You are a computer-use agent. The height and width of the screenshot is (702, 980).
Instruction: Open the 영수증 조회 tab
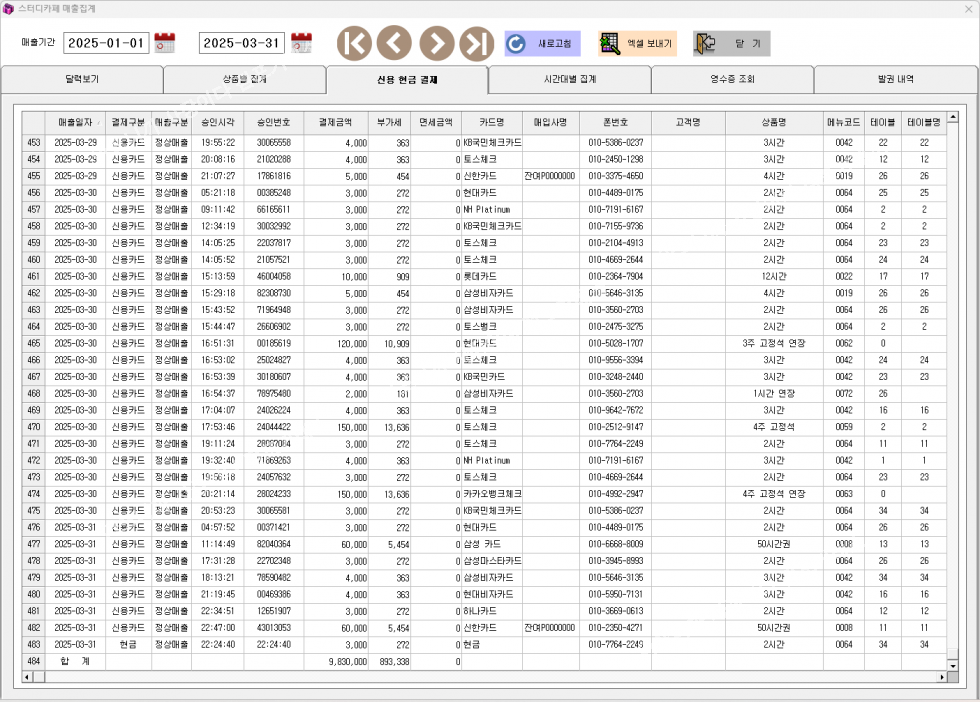point(732,79)
